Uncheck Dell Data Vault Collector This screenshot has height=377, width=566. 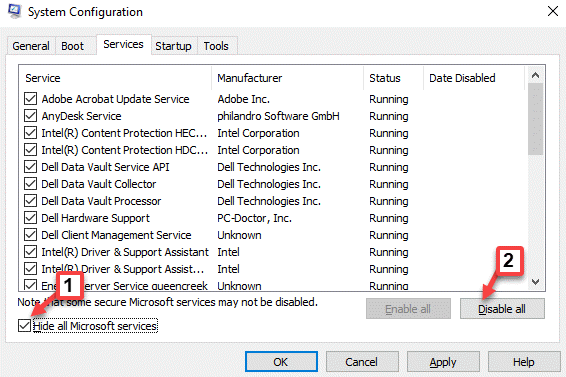(x=30, y=183)
